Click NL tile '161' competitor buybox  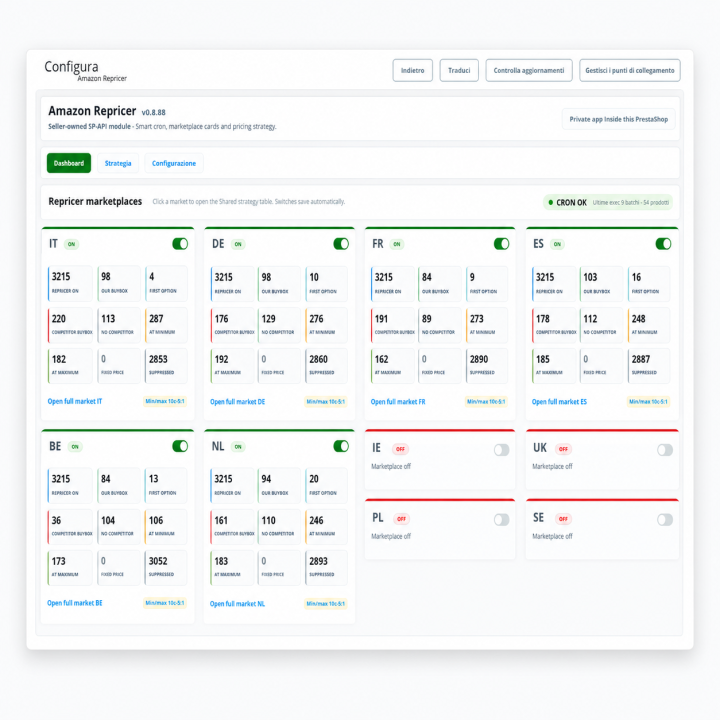tap(232, 527)
